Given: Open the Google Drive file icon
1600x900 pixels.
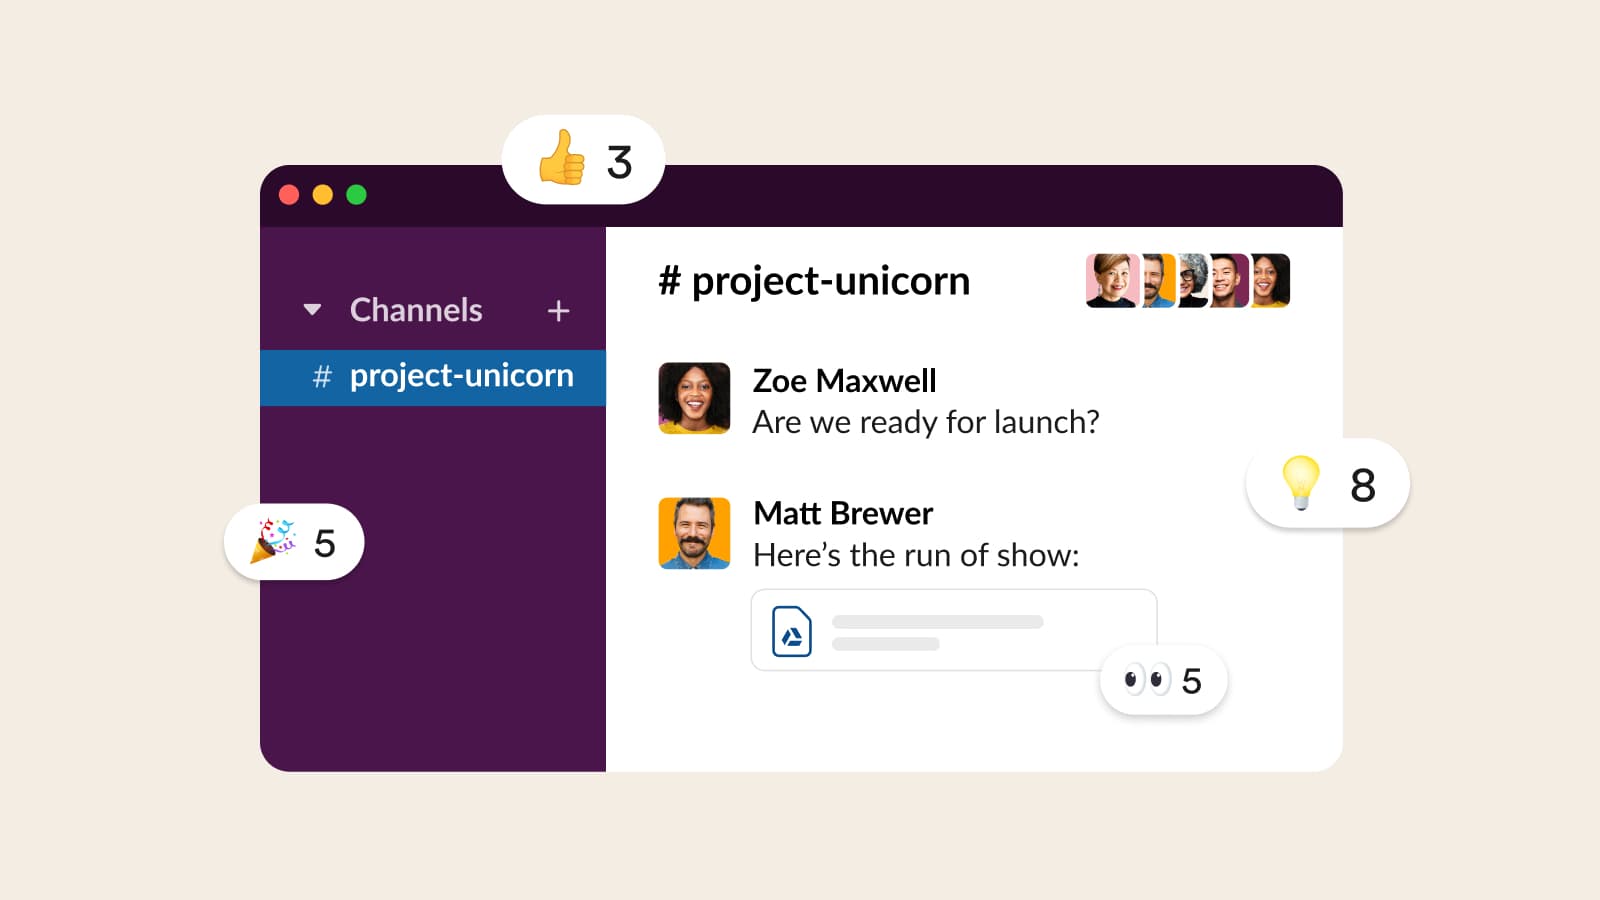Looking at the screenshot, I should point(792,632).
